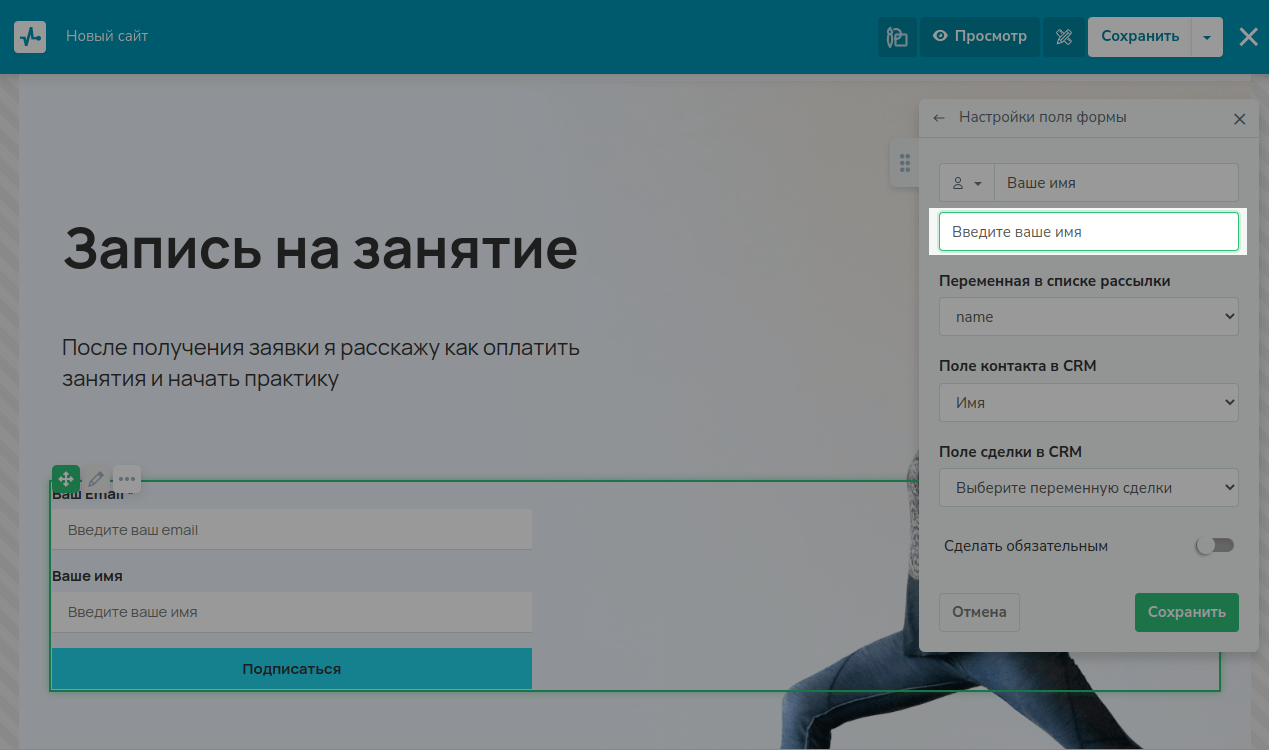This screenshot has width=1269, height=750.
Task: Go back using arrow in field settings panel
Action: pos(938,118)
